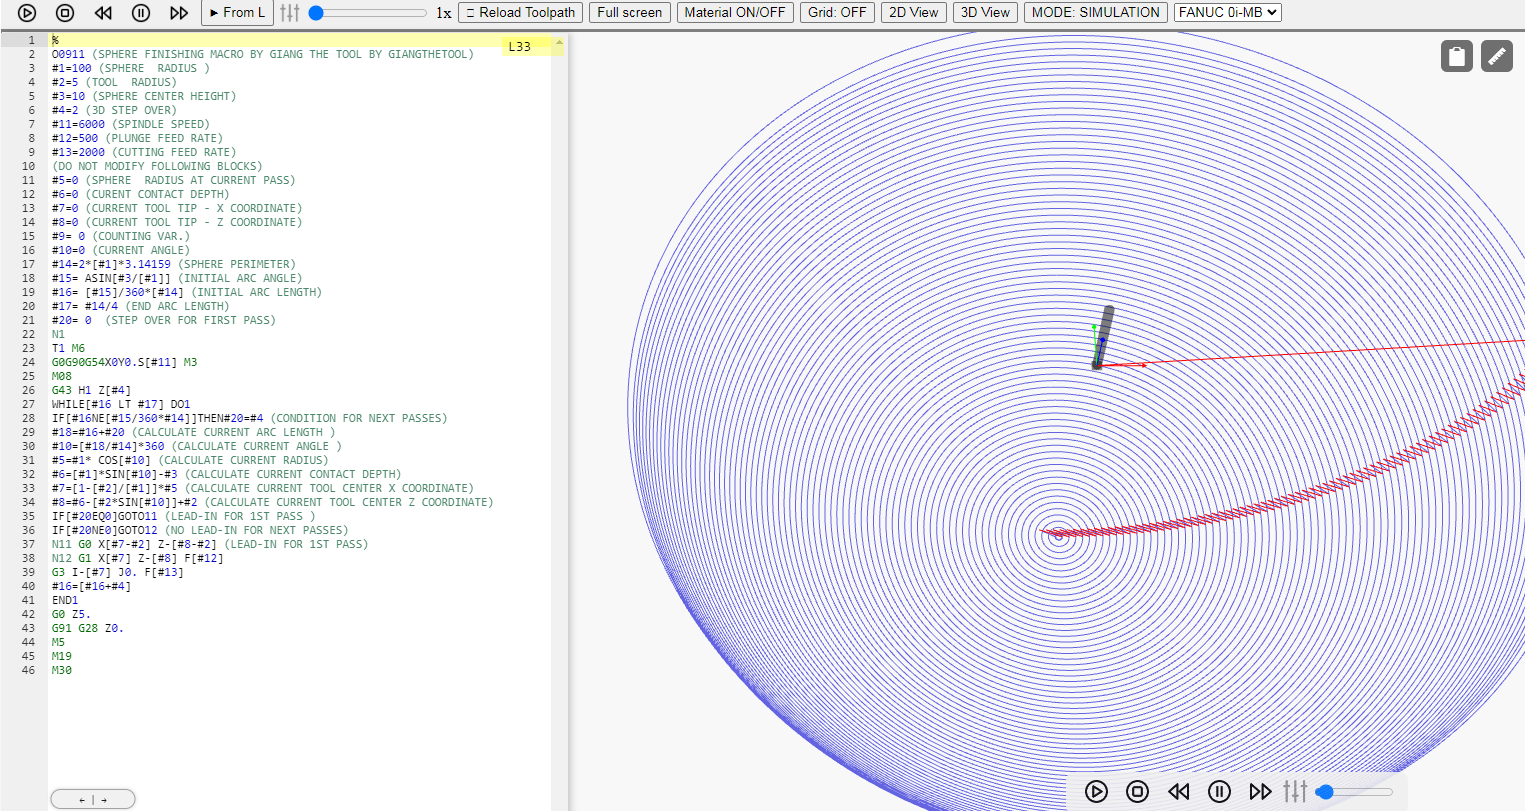
Task: Start simulation with top toolbar play icon
Action: click(27, 13)
